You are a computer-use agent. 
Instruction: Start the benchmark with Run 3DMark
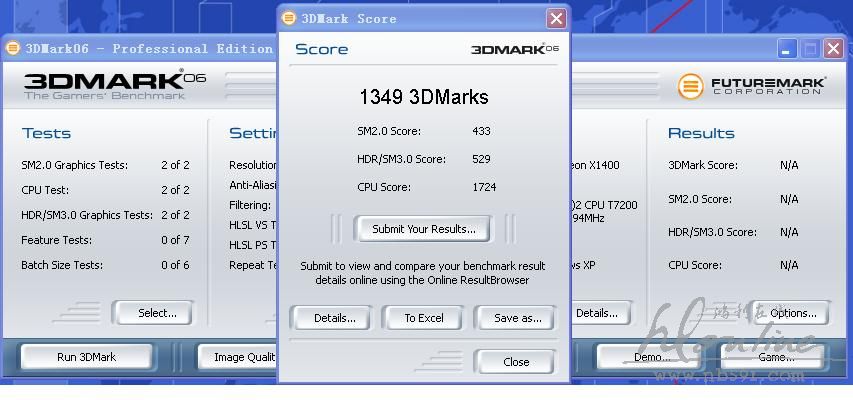(86, 357)
